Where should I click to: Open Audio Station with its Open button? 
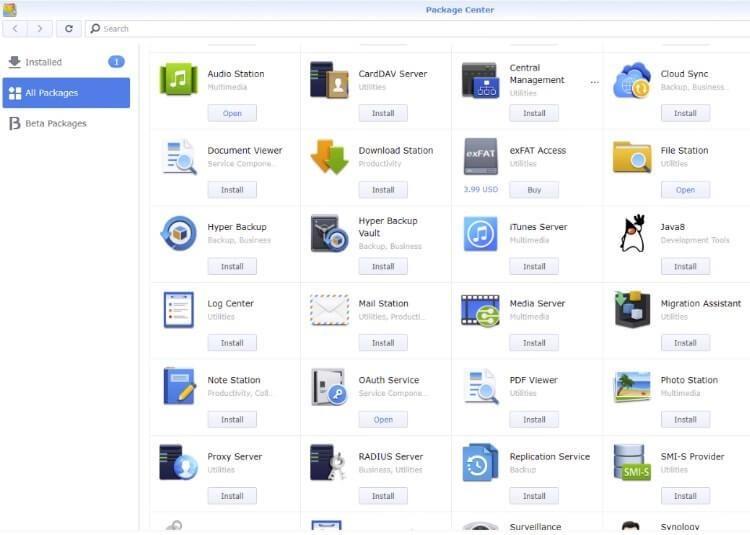(232, 113)
